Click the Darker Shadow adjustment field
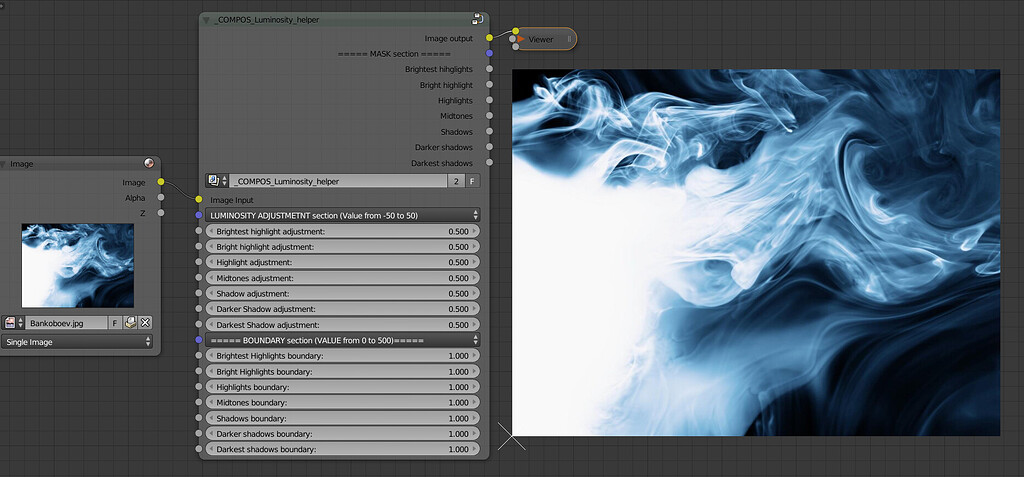This screenshot has height=477, width=1024. [x=343, y=308]
